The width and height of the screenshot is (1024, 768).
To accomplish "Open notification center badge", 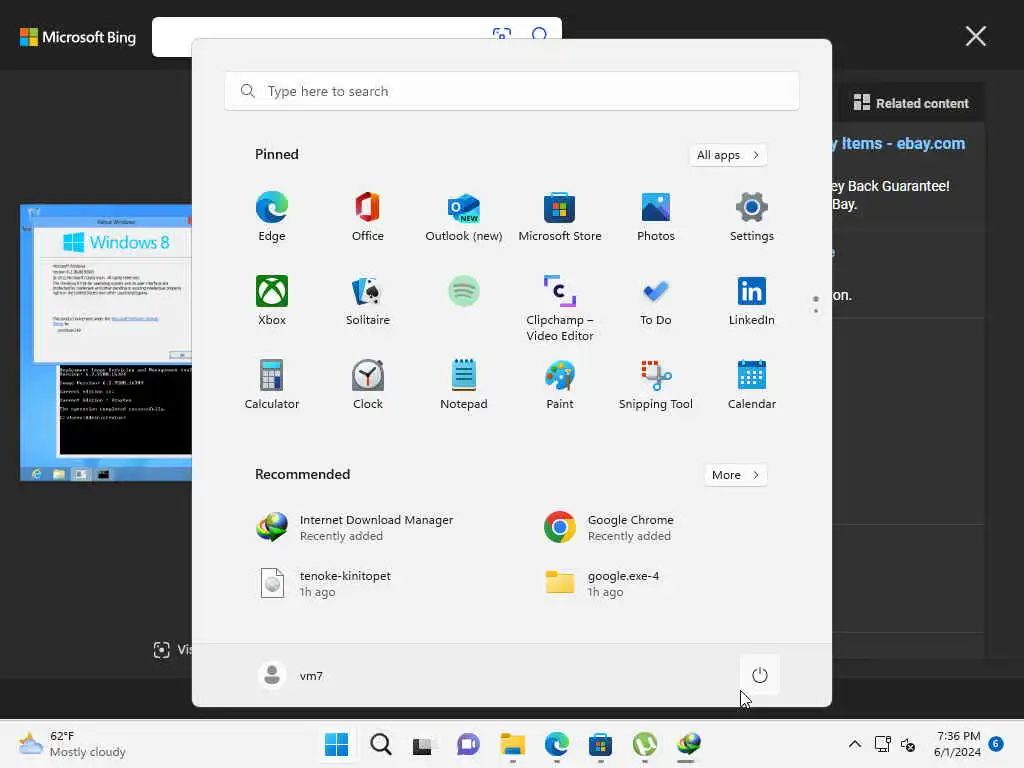I will click(996, 743).
